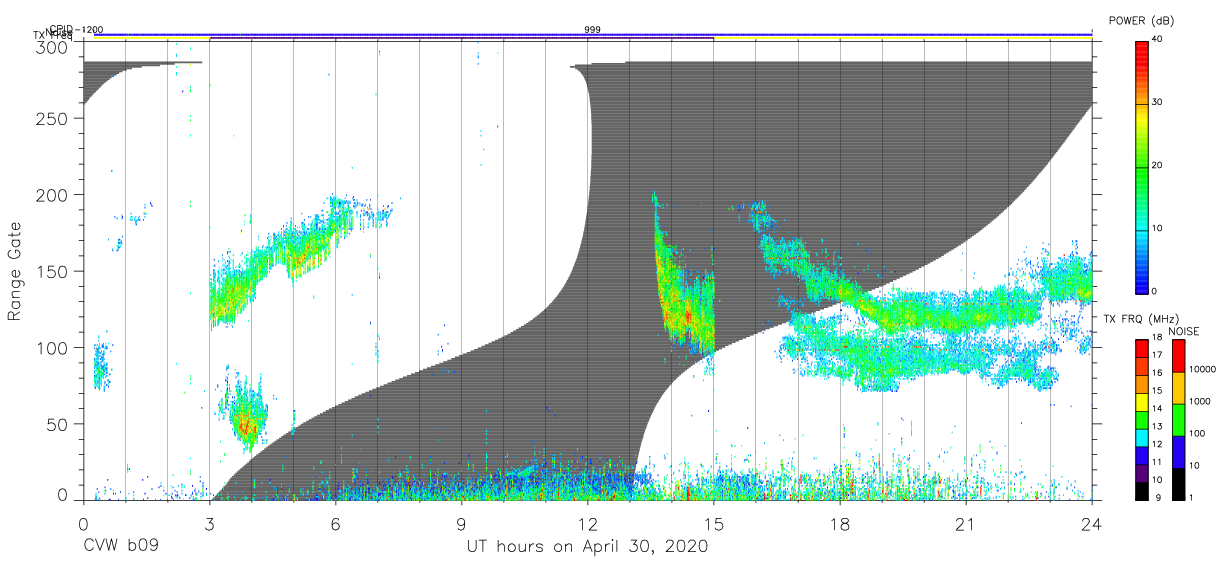Click the '10' label on NOISE scale
The width and height of the screenshot is (1228, 567).
click(x=1195, y=466)
